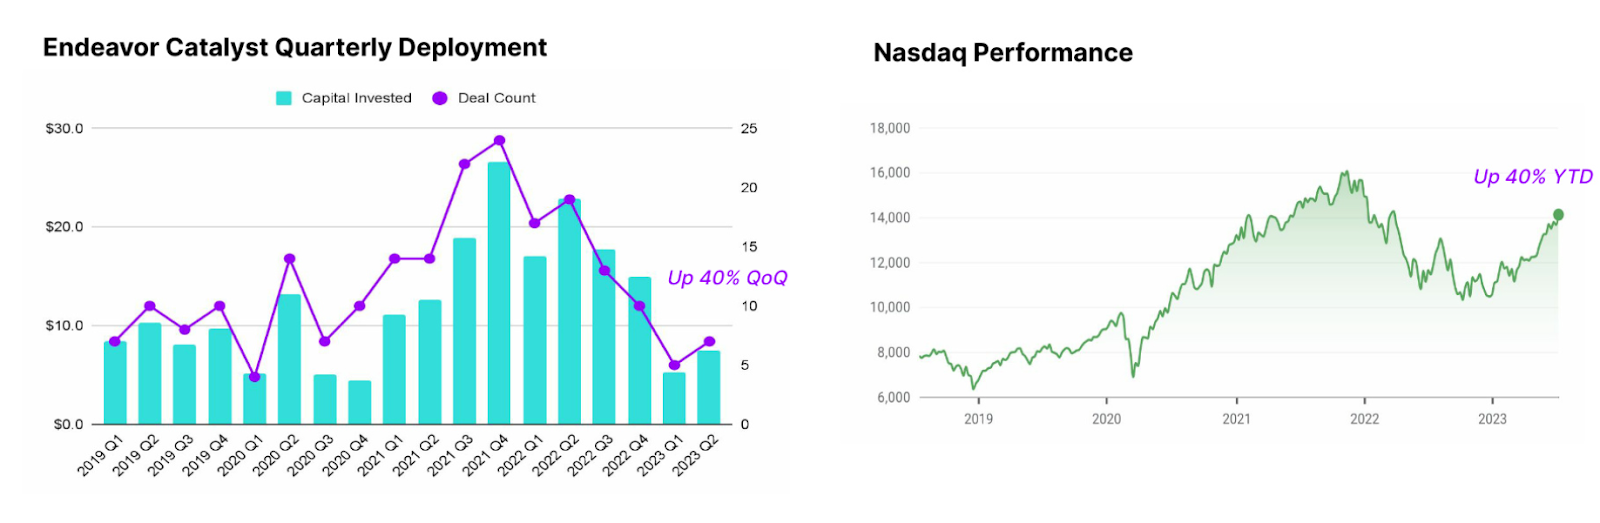Click the teal Capital Invested legend swatch
Screen dimensions: 1600x523
point(284,98)
